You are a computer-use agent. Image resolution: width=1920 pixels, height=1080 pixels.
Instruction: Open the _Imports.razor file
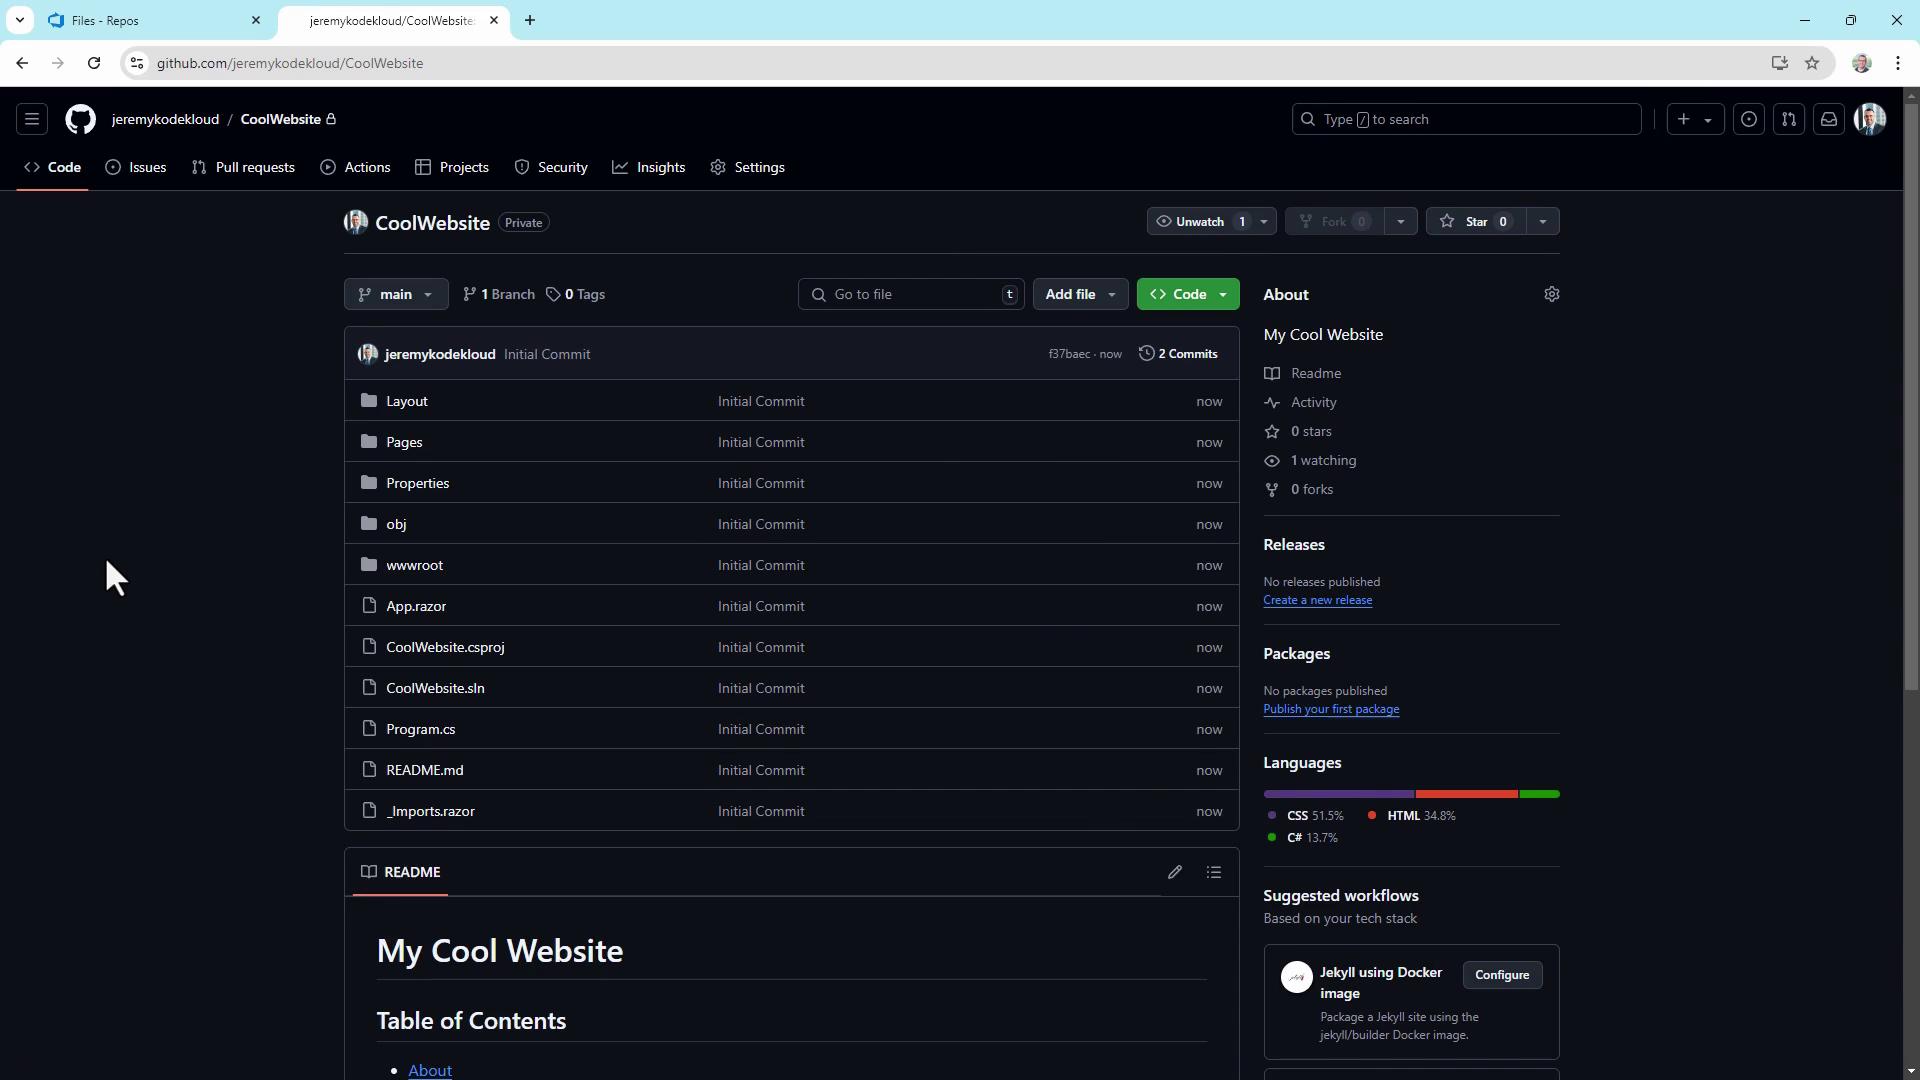tap(430, 811)
